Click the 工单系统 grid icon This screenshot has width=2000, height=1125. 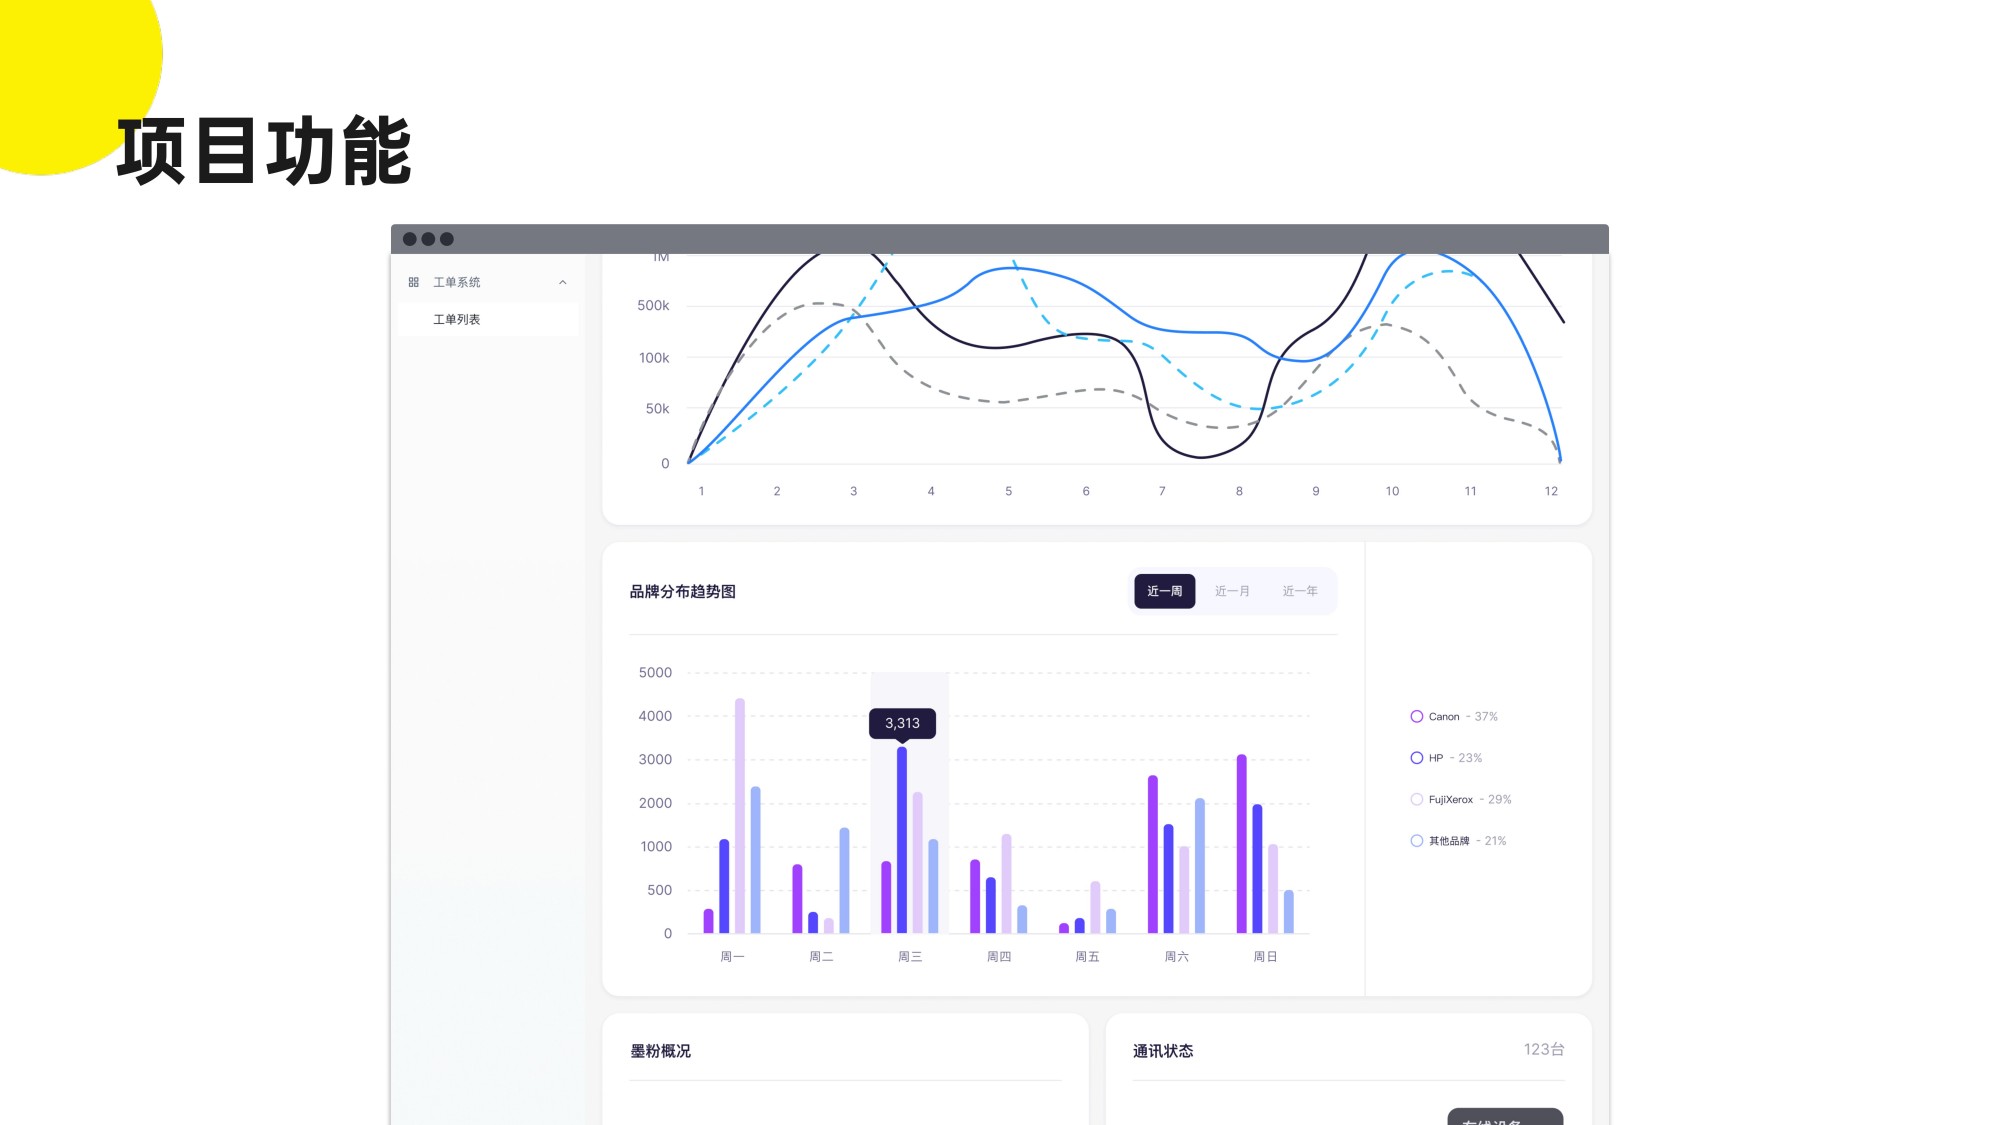[x=413, y=282]
